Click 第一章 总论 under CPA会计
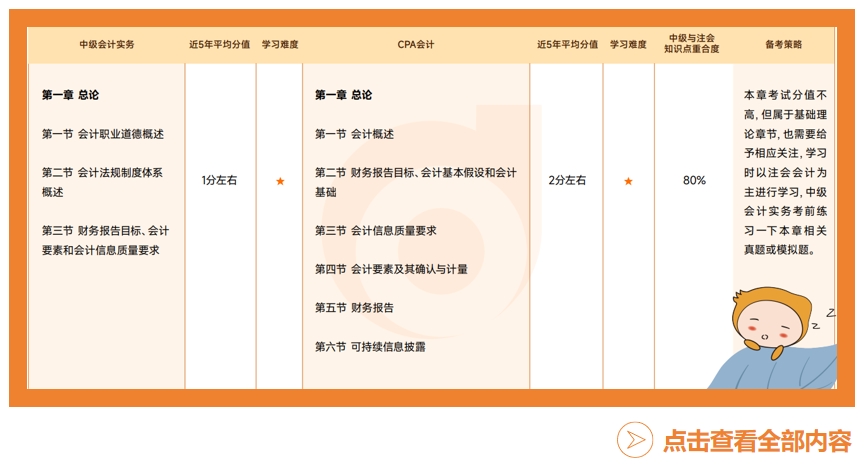This screenshot has width=864, height=473. click(x=343, y=95)
